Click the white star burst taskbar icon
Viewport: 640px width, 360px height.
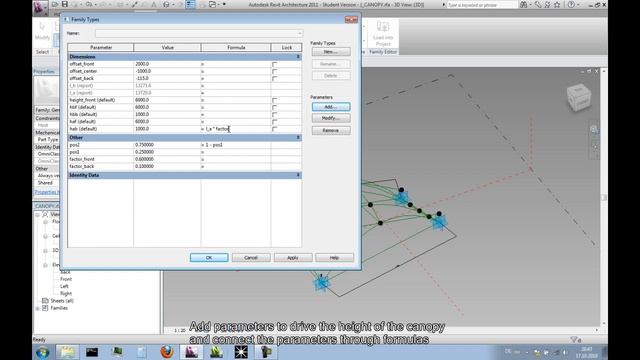click(241, 352)
